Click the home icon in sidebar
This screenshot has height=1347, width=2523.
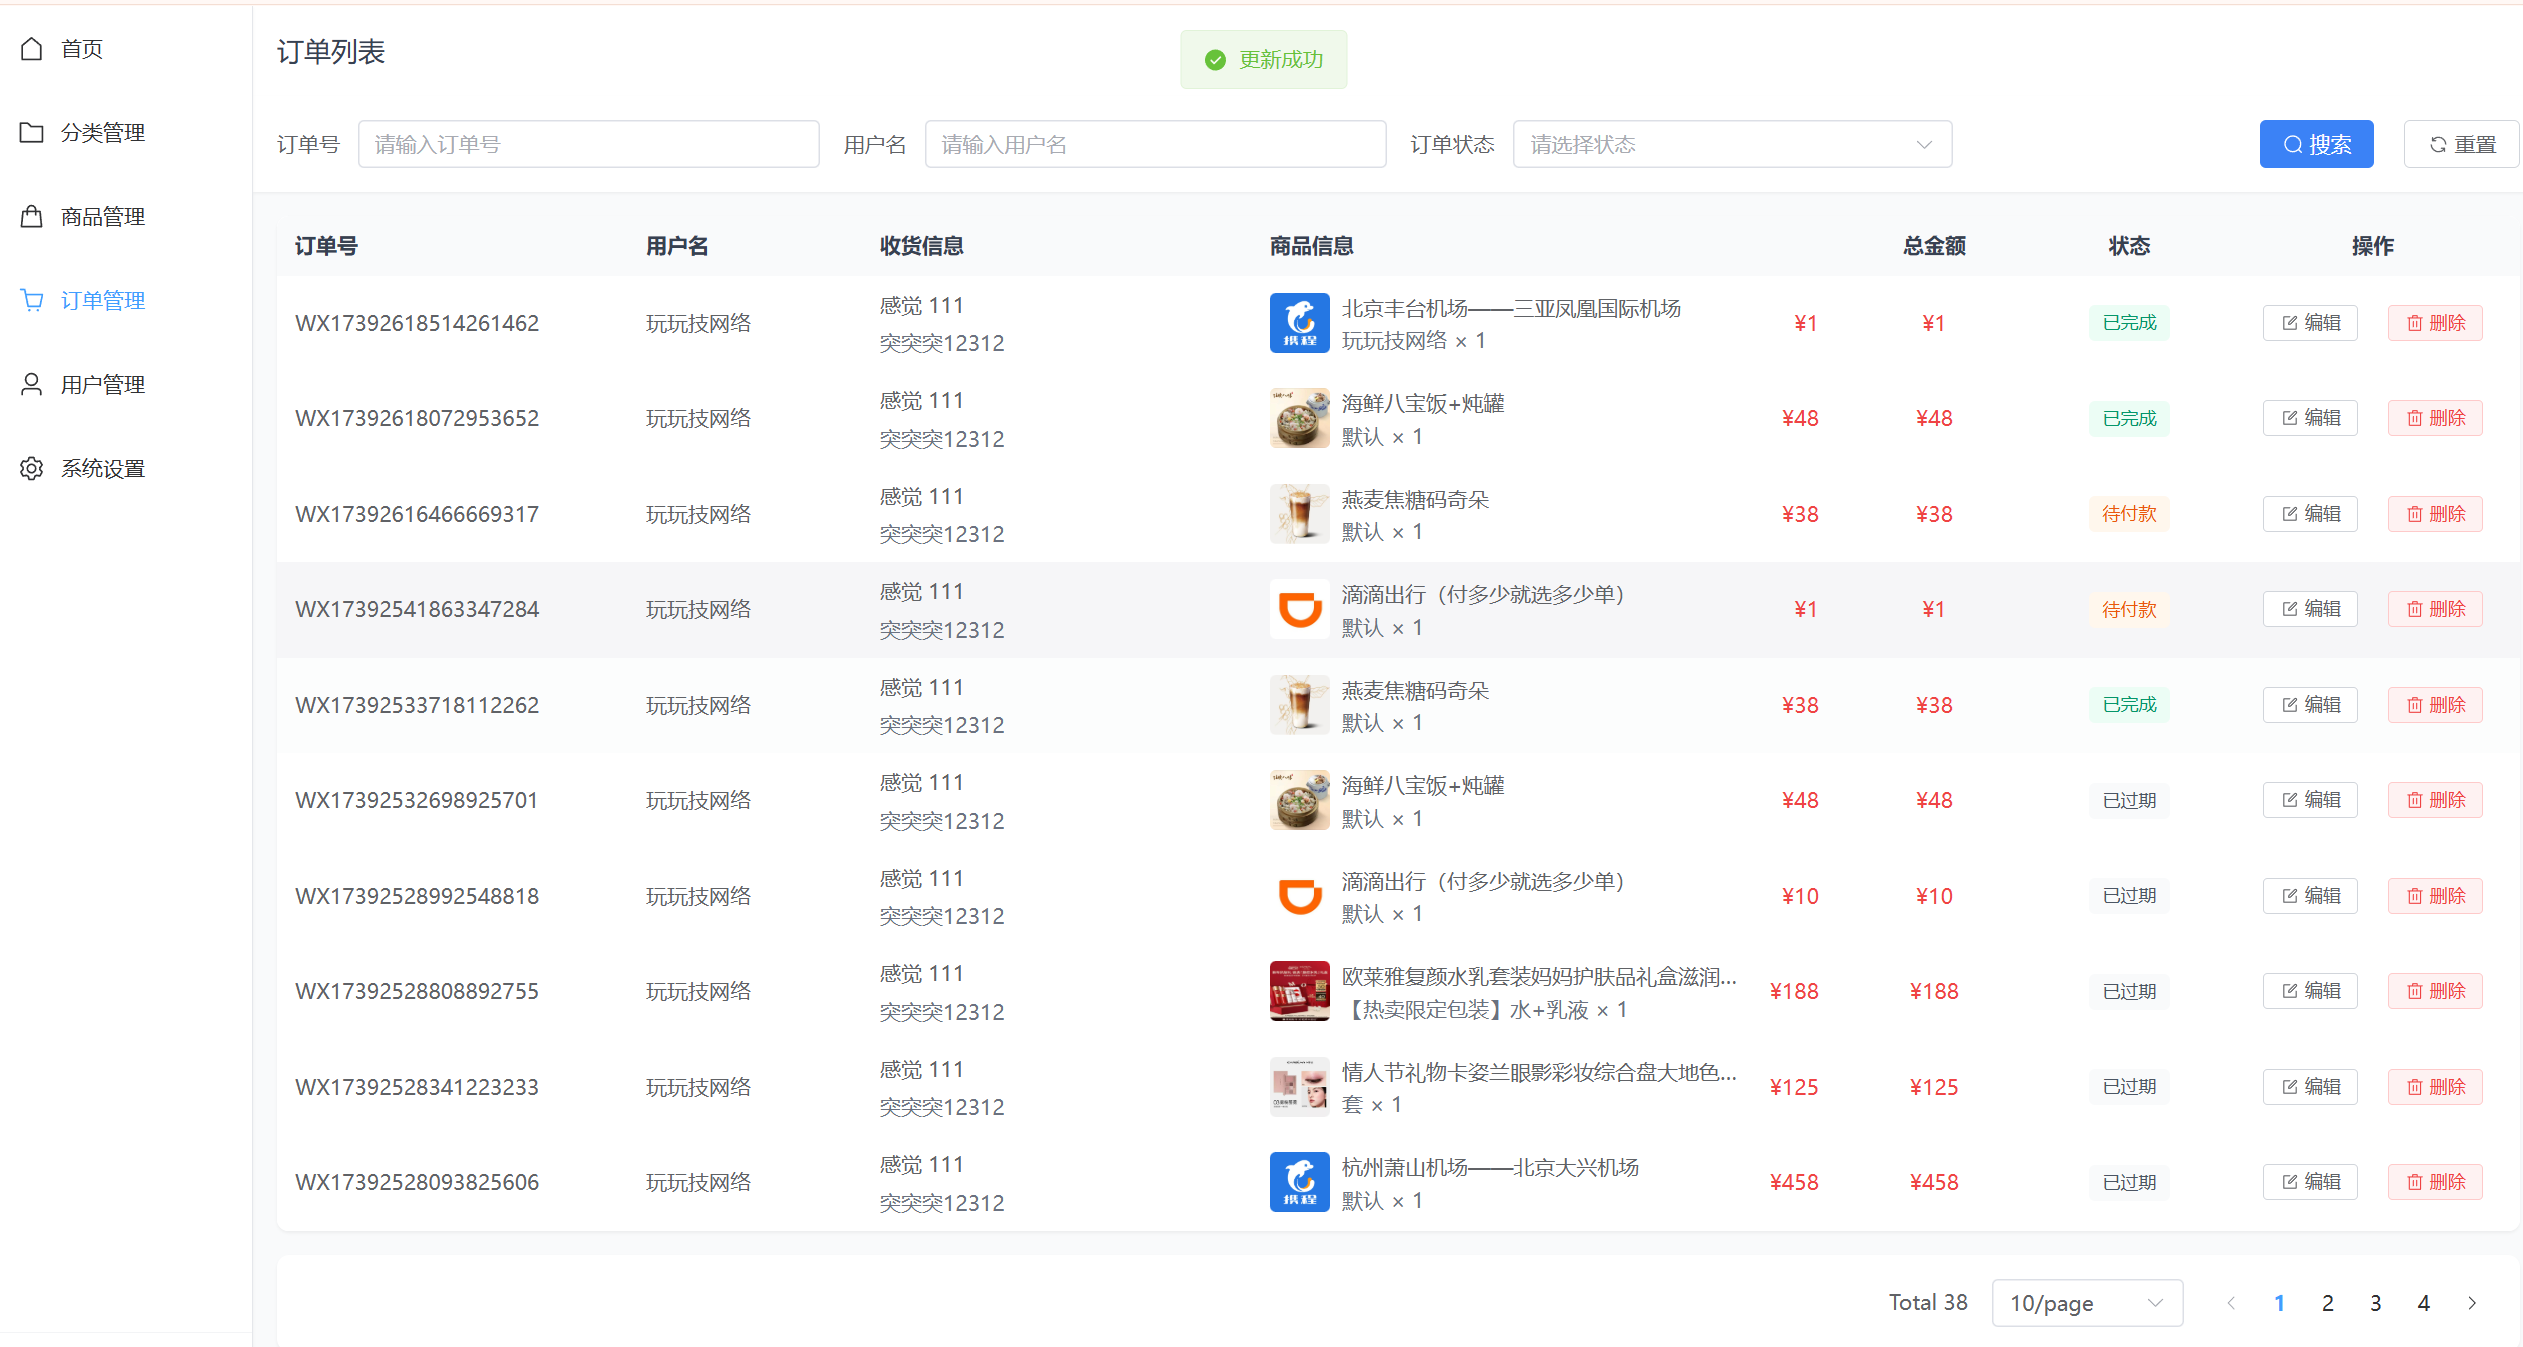pos(32,49)
